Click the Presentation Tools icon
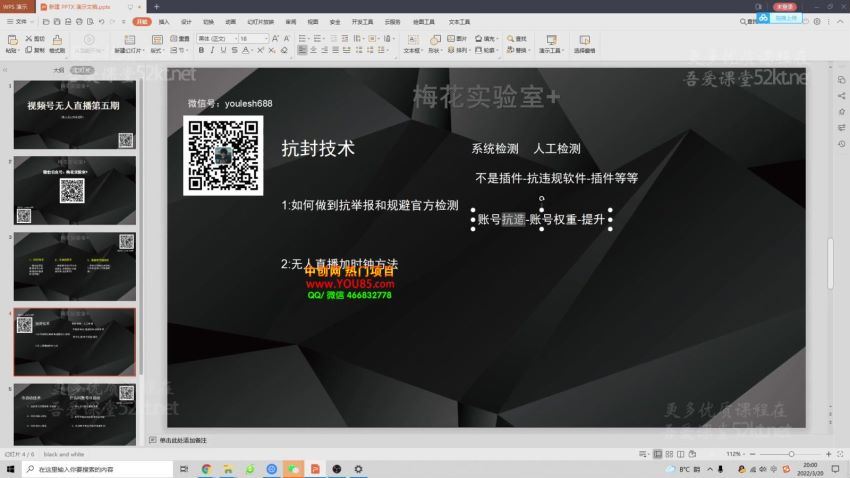Screen dimensions: 850x478 [x=551, y=40]
